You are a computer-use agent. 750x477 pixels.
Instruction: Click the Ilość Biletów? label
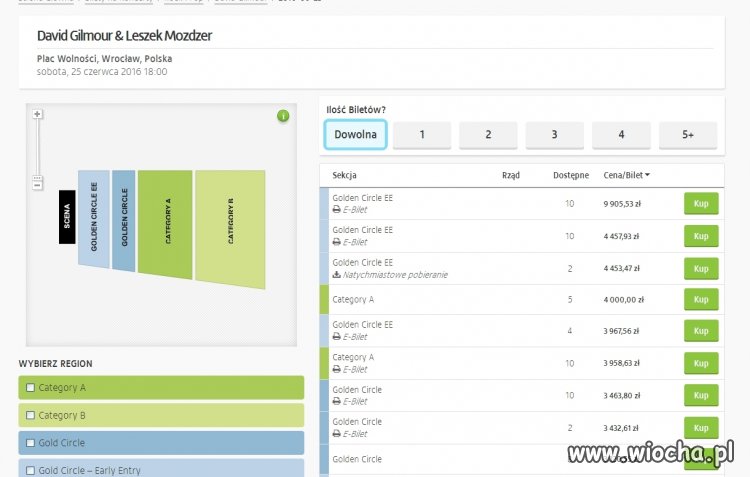pos(356,110)
